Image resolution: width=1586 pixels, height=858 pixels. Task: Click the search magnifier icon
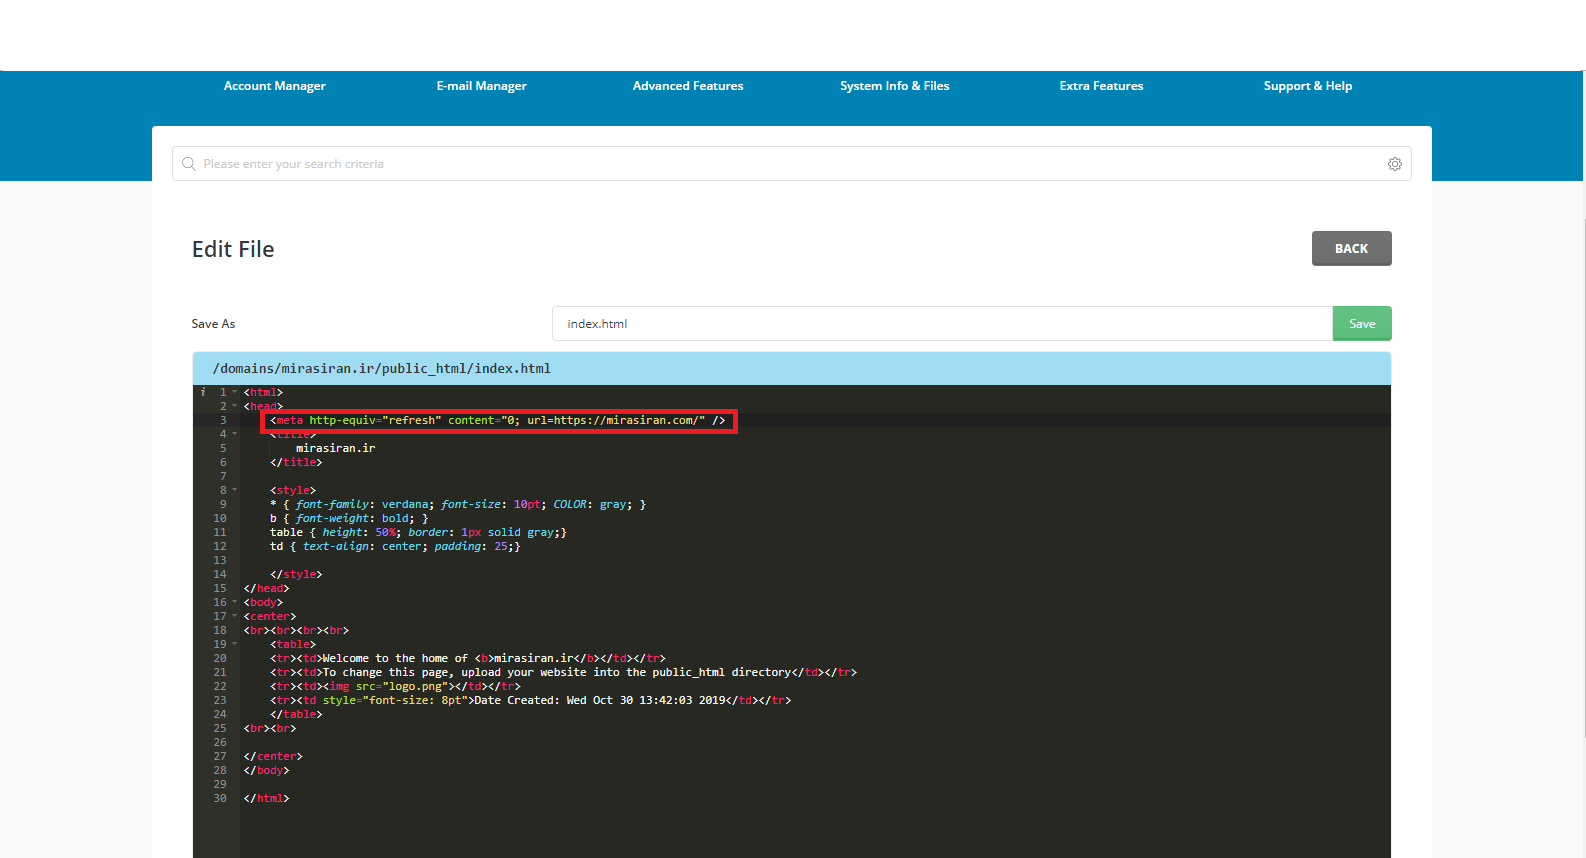click(x=188, y=164)
